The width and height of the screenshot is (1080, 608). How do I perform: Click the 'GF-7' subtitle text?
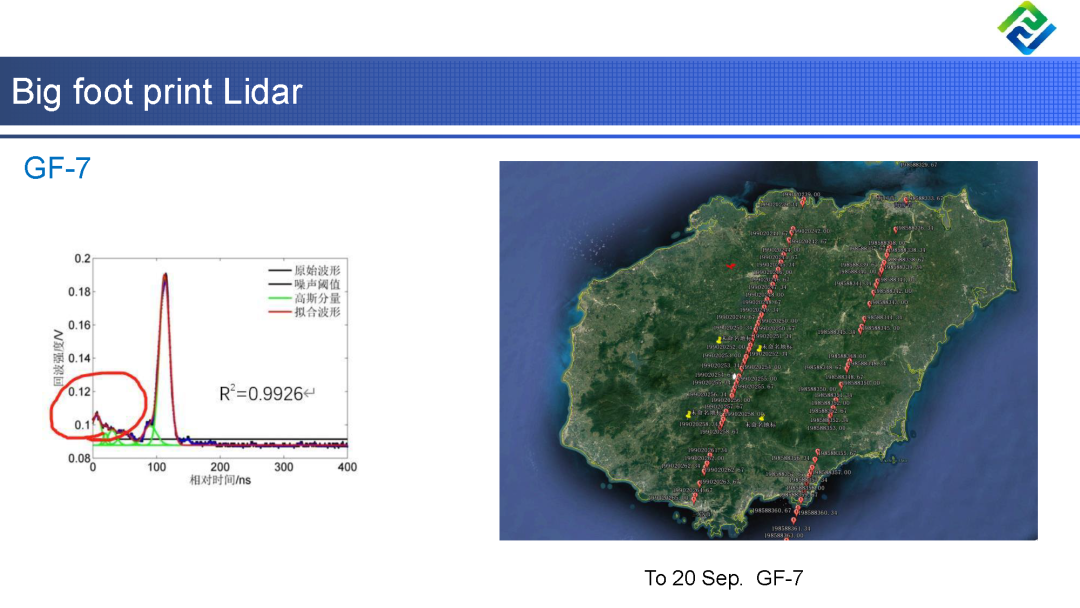pos(57,168)
